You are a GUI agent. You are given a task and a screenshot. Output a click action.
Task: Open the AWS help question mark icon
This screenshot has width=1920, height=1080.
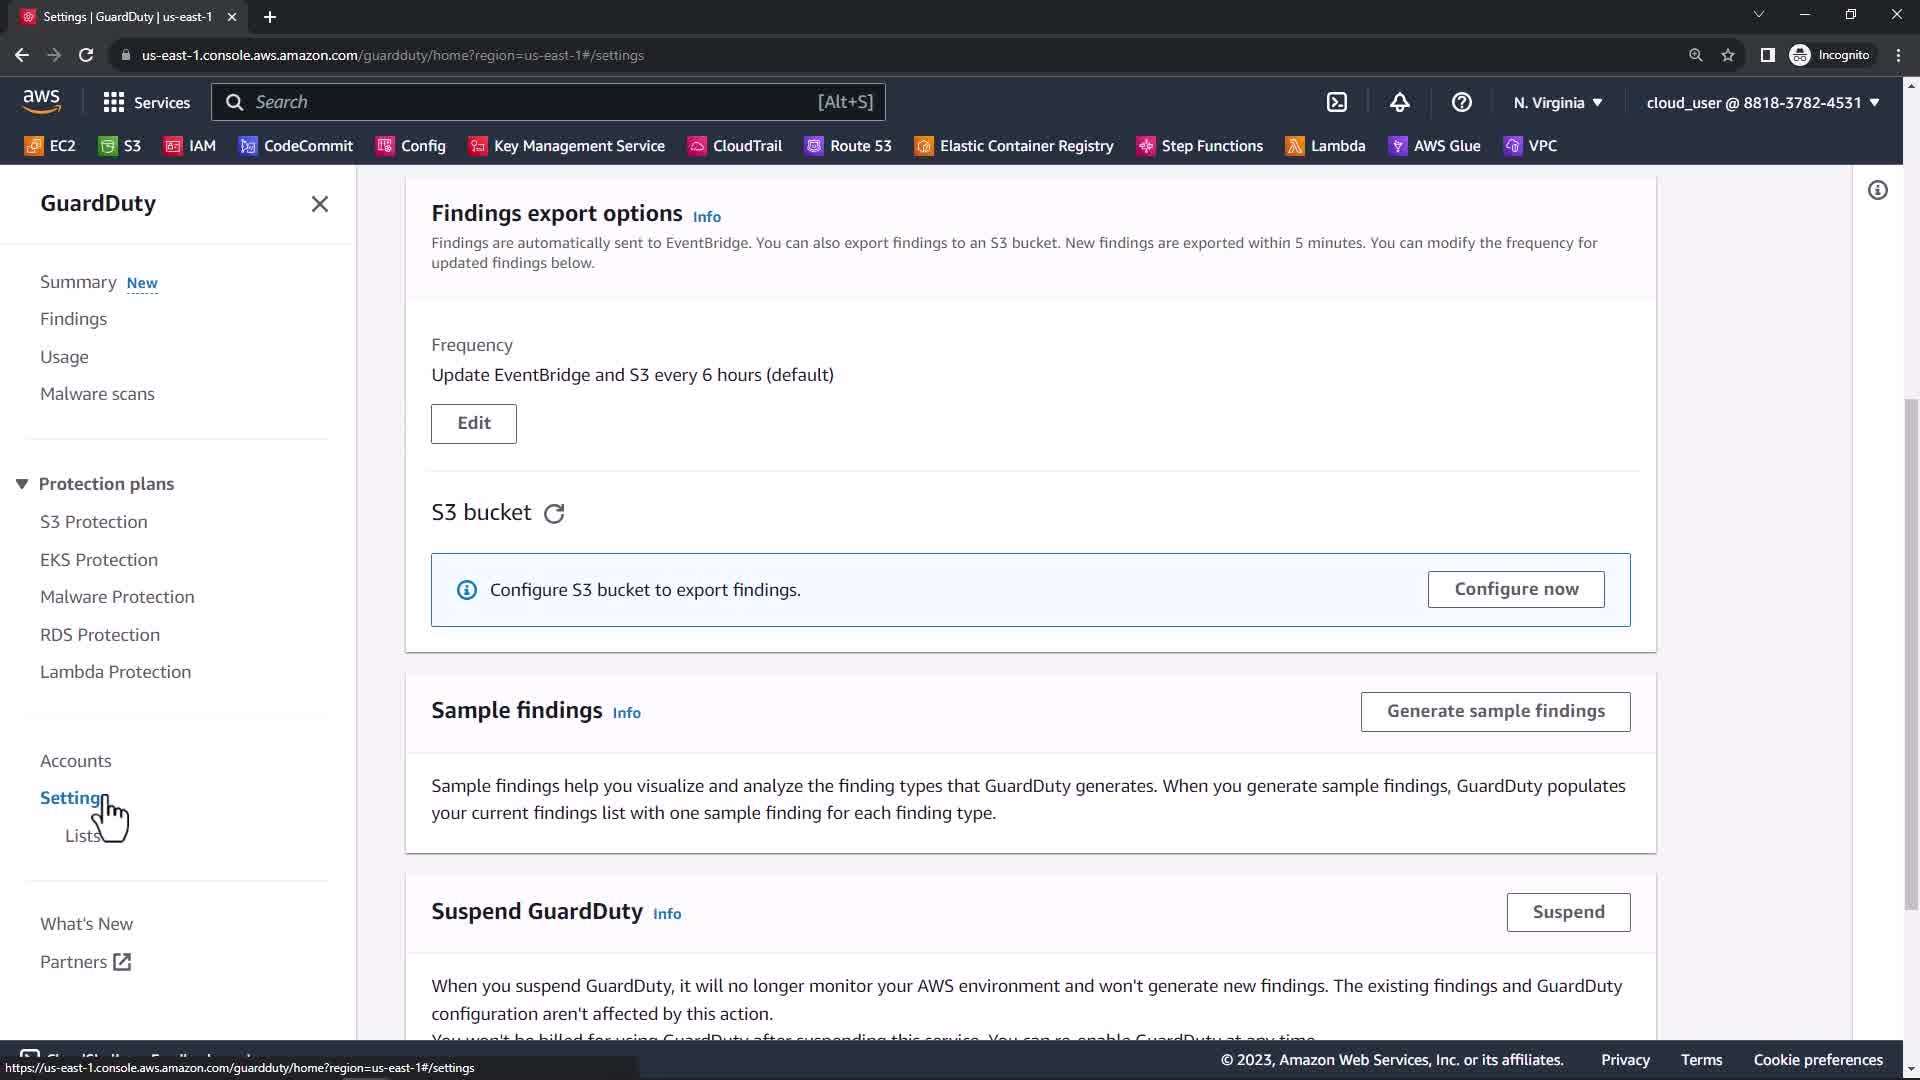pyautogui.click(x=1461, y=102)
